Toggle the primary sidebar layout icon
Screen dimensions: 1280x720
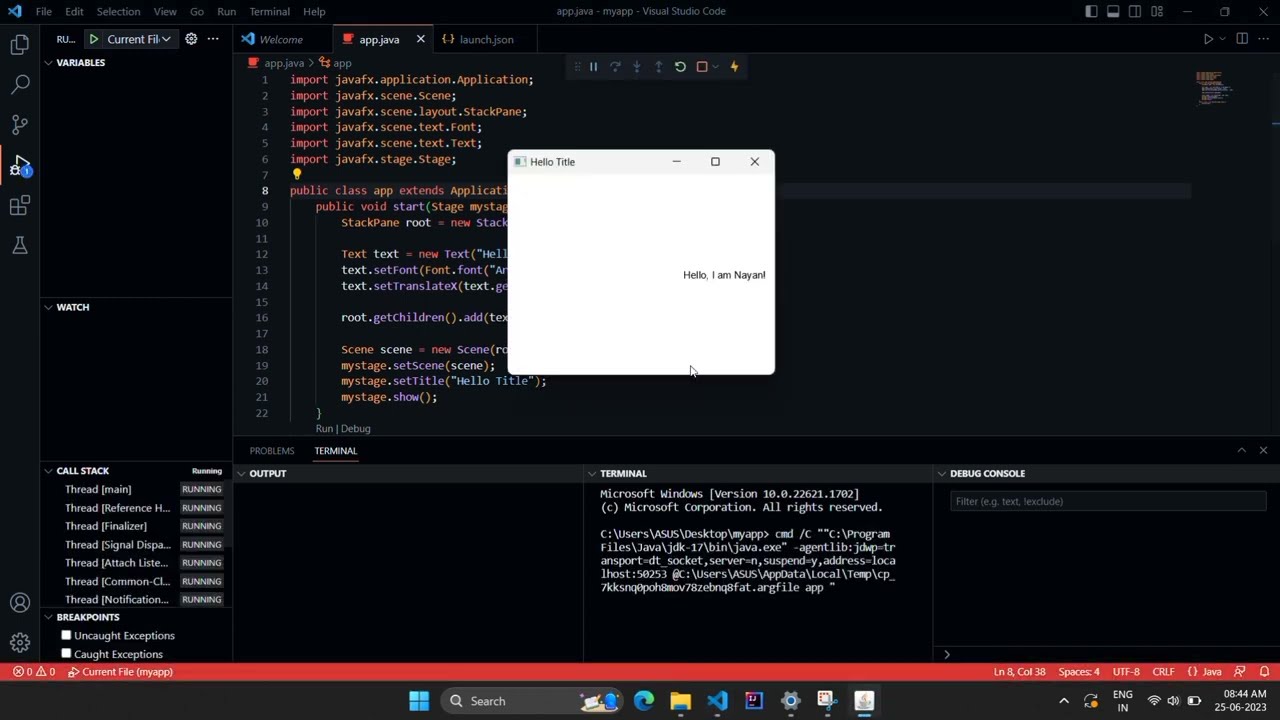pos(1091,11)
